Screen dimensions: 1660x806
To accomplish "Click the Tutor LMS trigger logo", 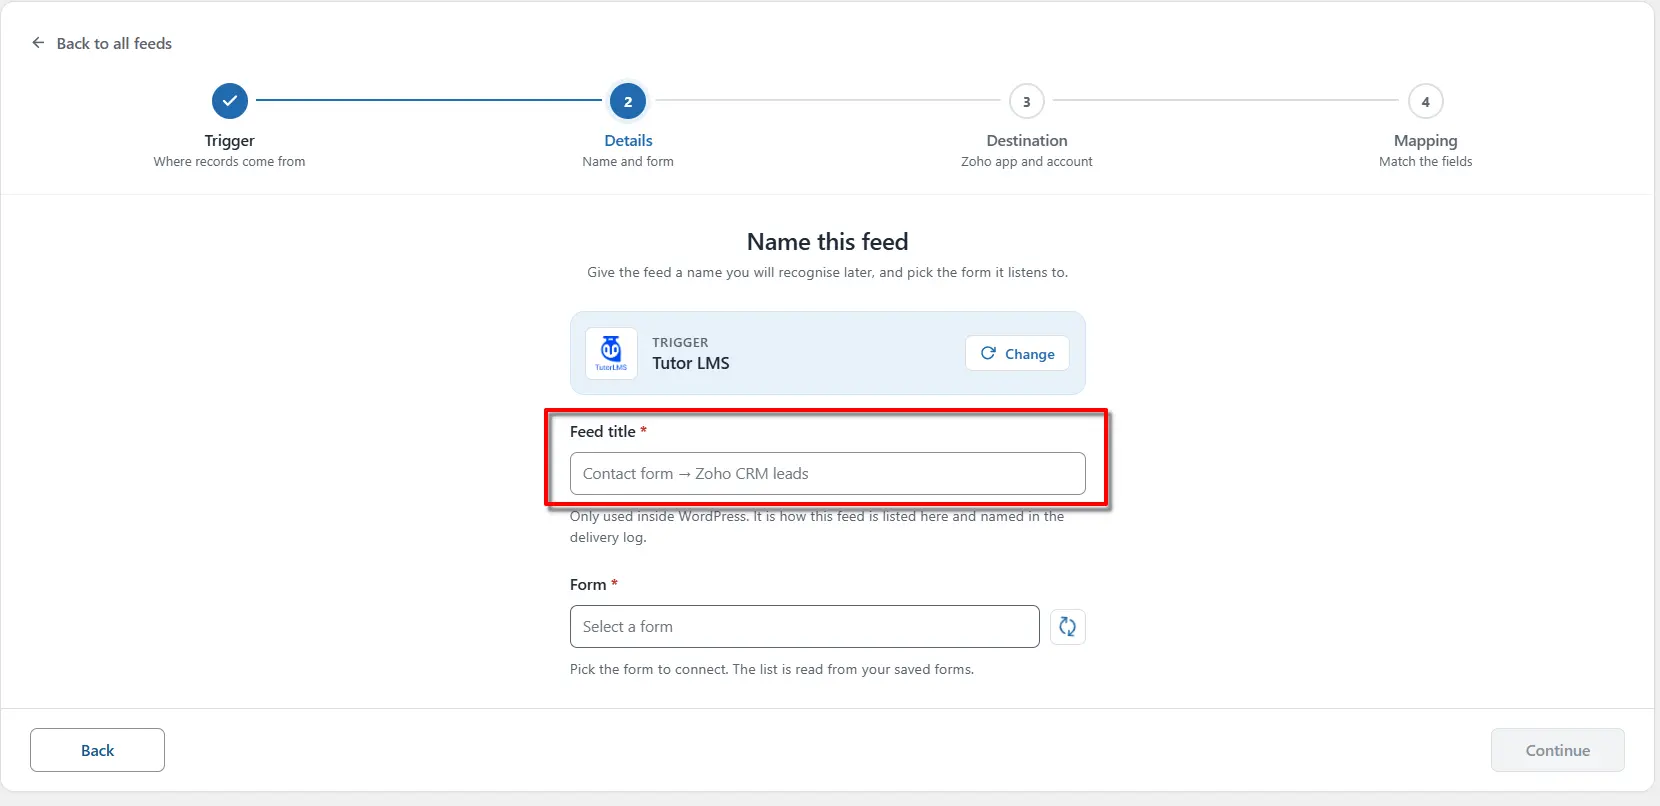I will (611, 353).
